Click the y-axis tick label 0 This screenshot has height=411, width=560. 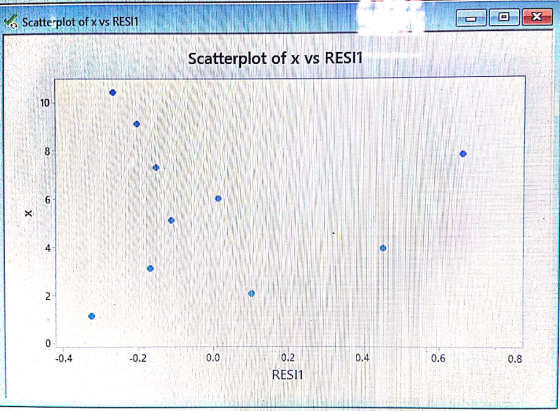pyautogui.click(x=48, y=344)
